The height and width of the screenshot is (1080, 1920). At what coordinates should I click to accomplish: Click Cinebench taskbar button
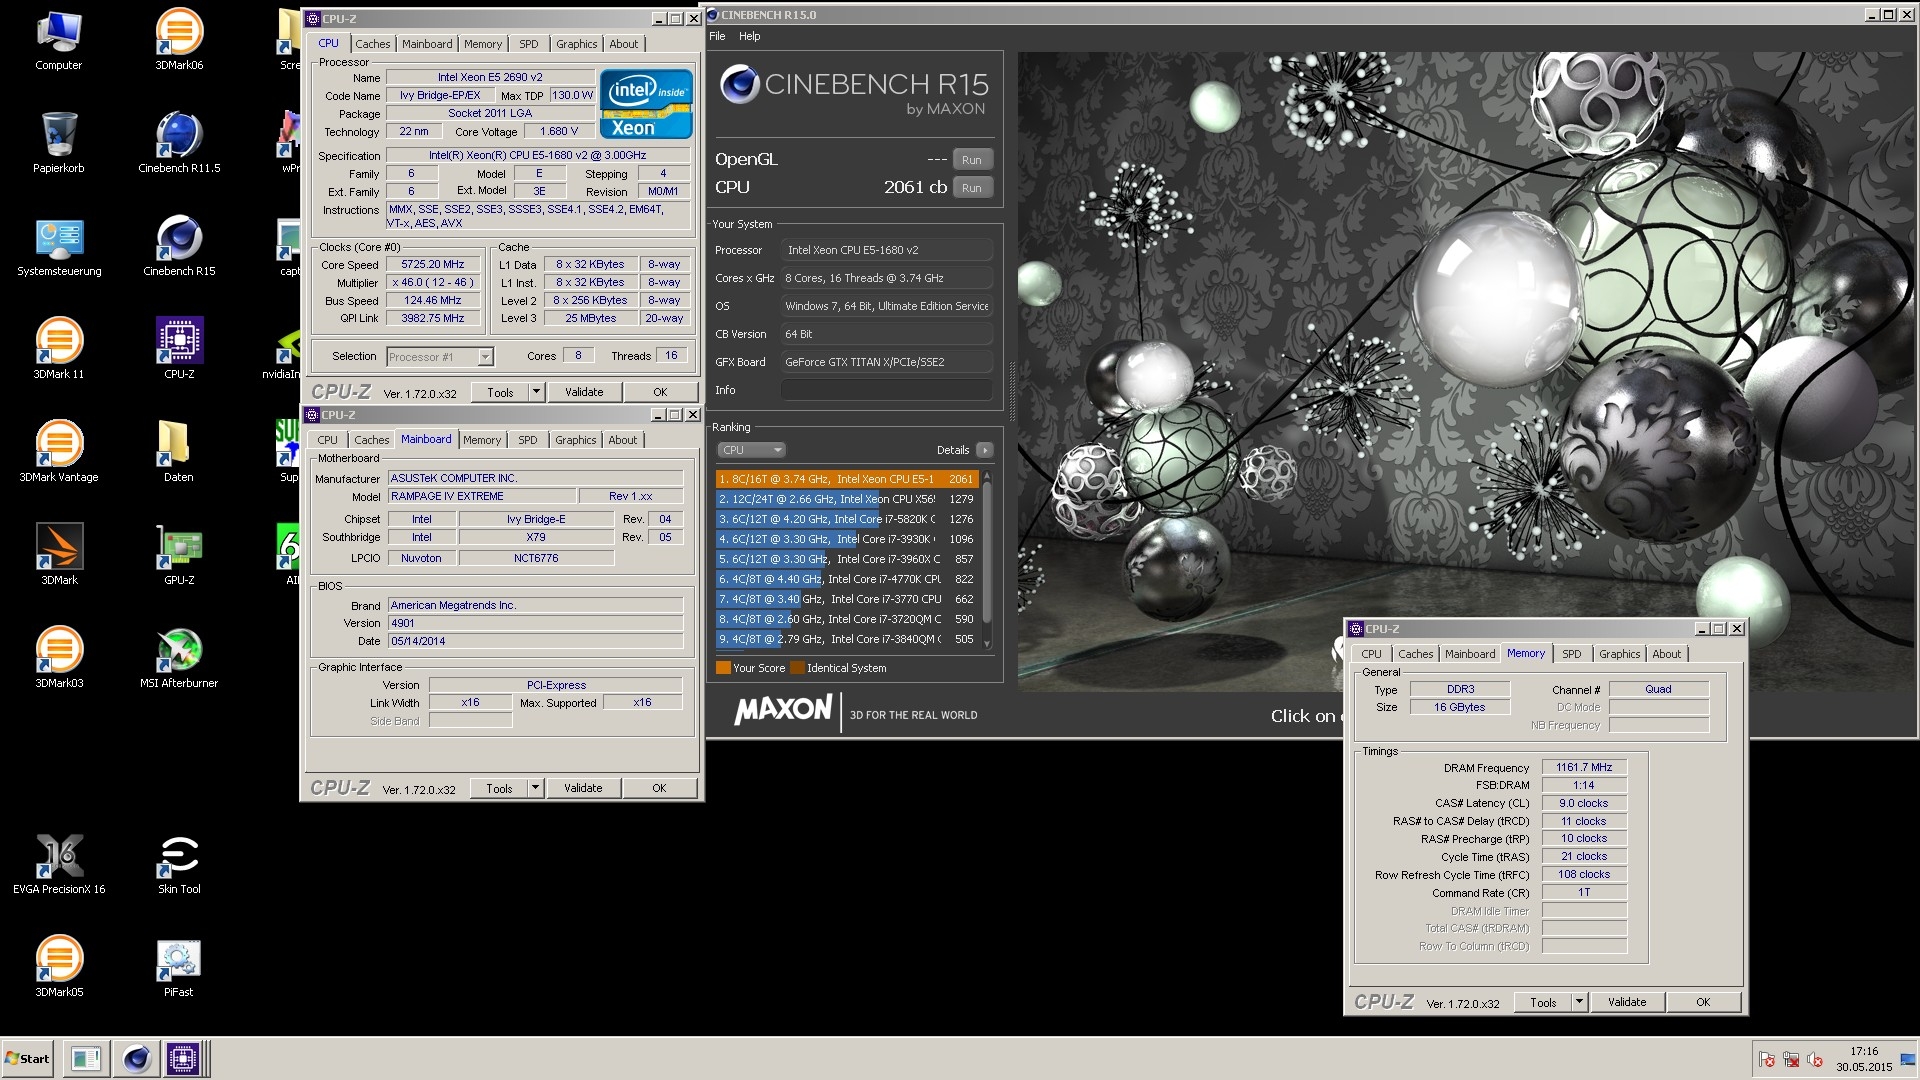136,1058
